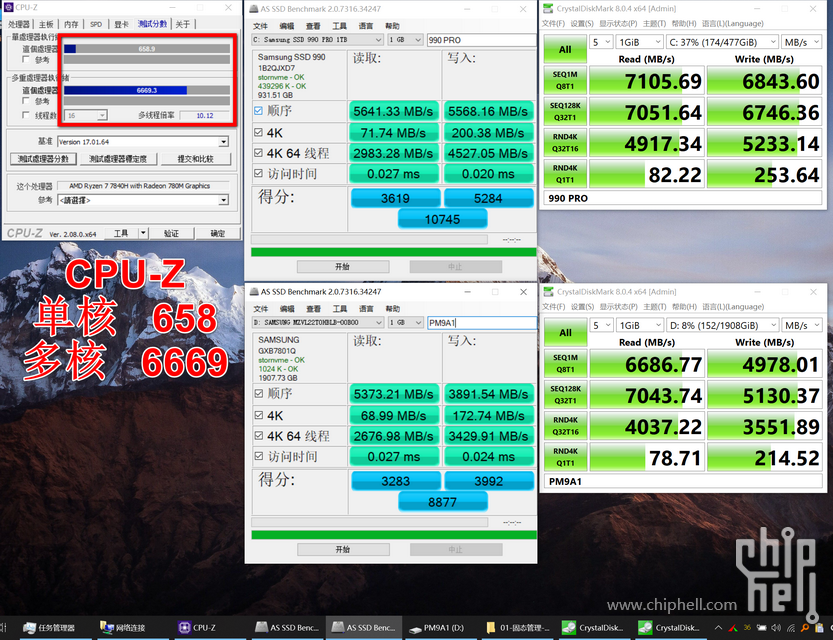Open the D: 8% (152/1908GiB) drive dropdown
Screen dimensions: 833x640
722,325
